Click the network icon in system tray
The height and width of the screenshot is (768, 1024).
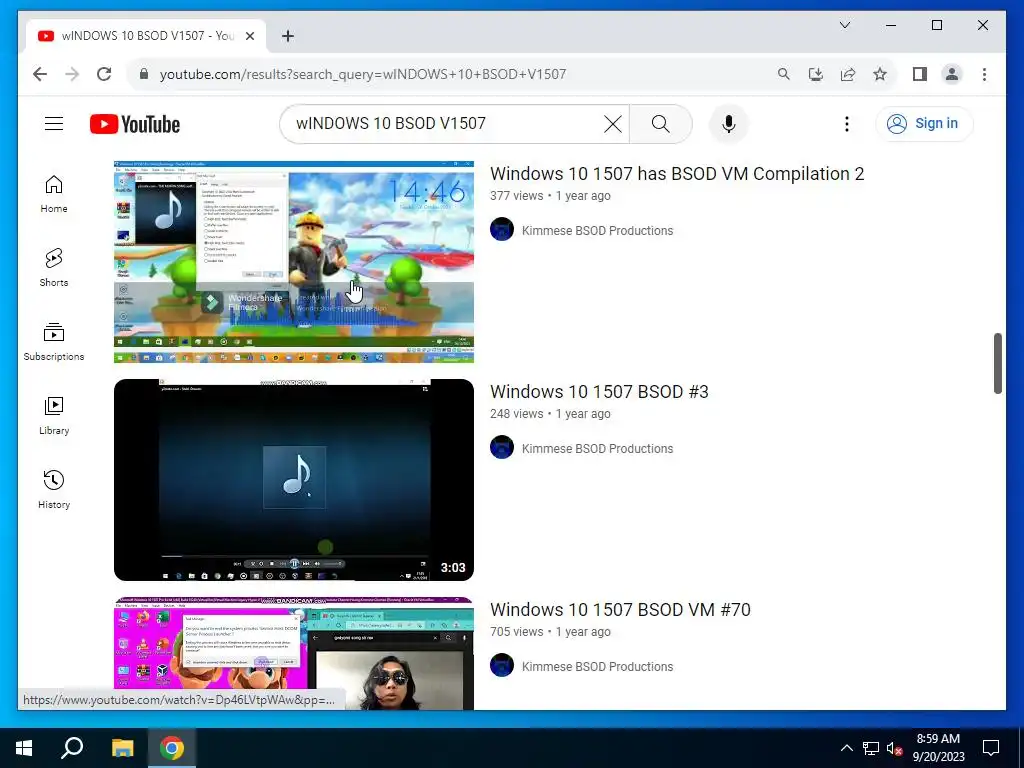point(871,748)
